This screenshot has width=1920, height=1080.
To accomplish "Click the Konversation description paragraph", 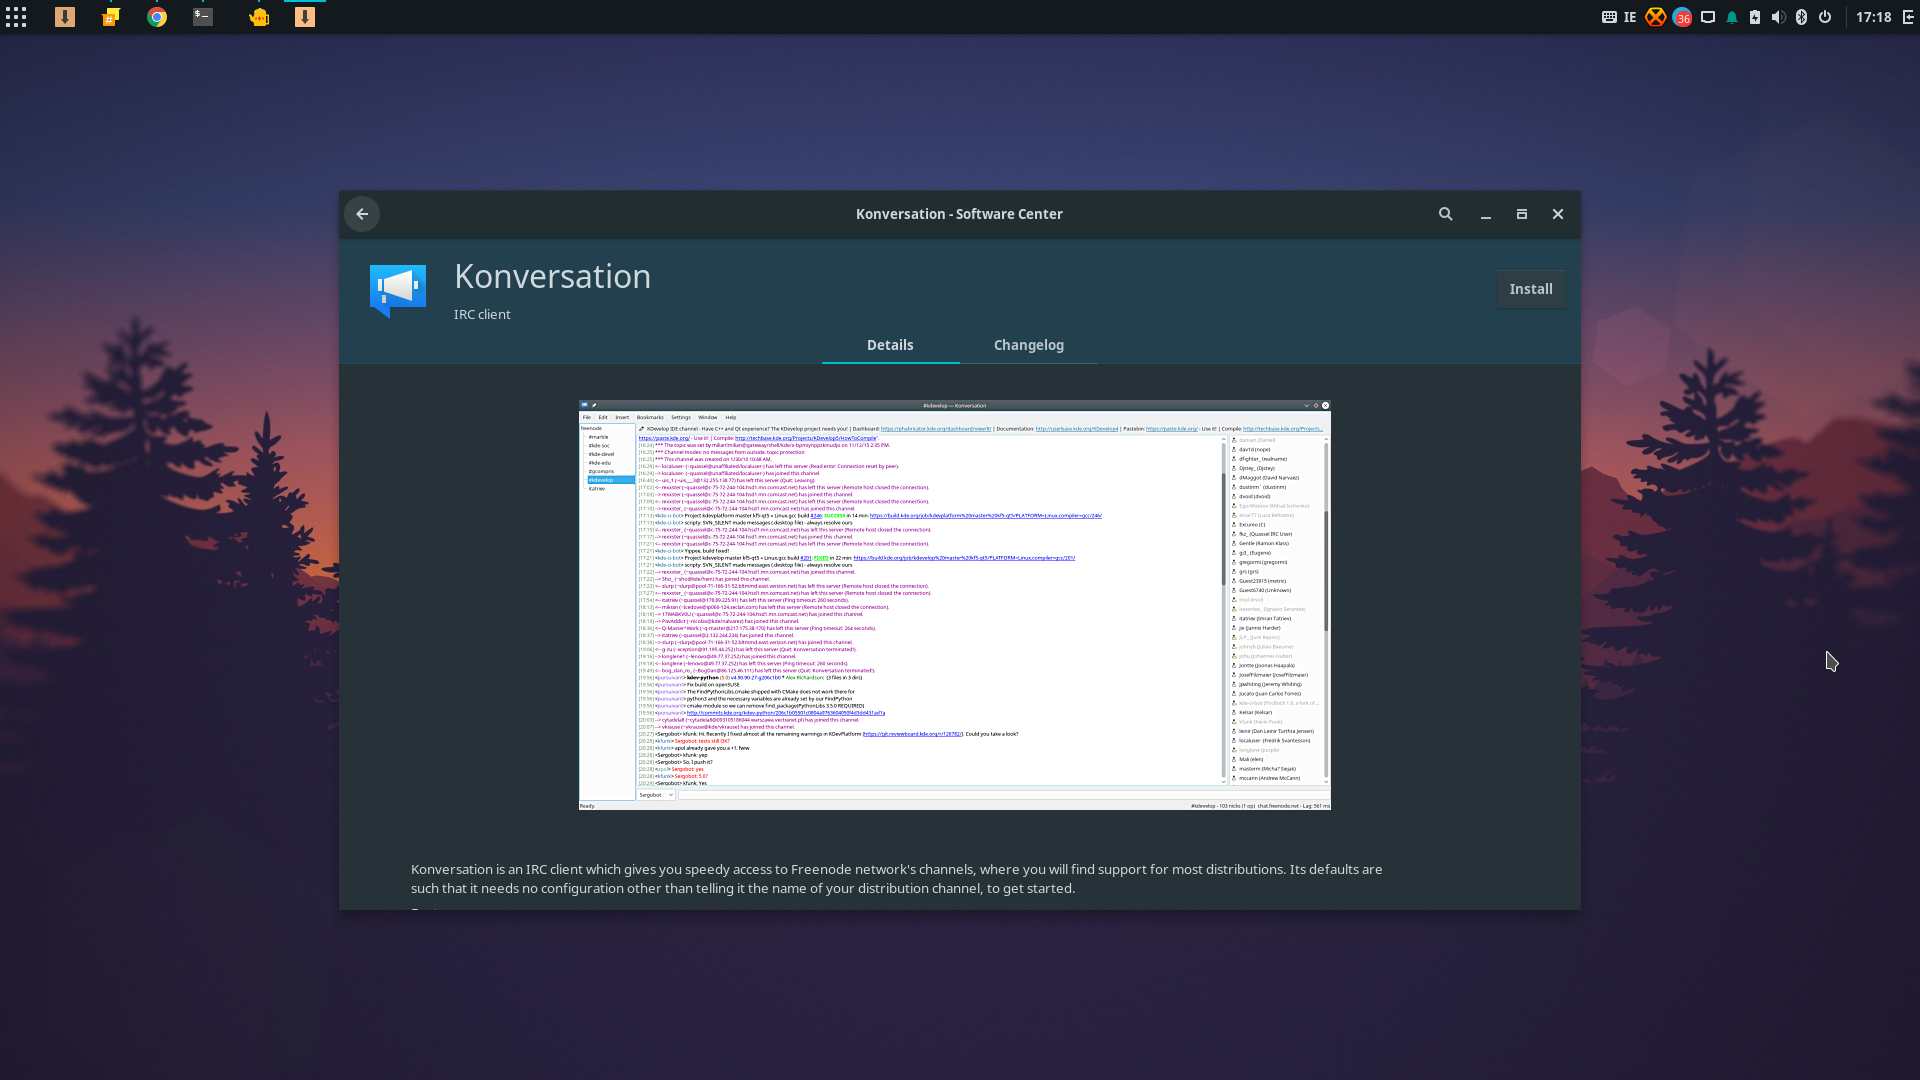I will tap(897, 879).
